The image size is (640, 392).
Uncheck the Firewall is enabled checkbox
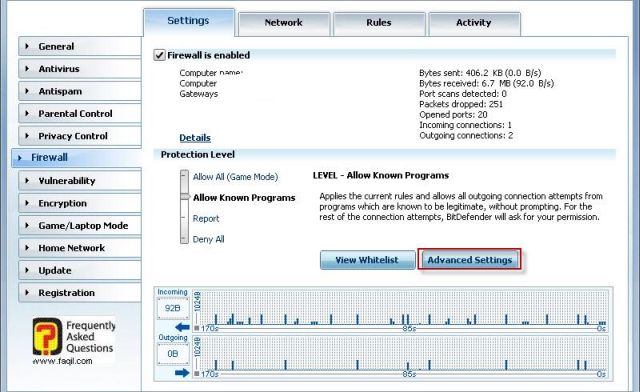click(159, 55)
